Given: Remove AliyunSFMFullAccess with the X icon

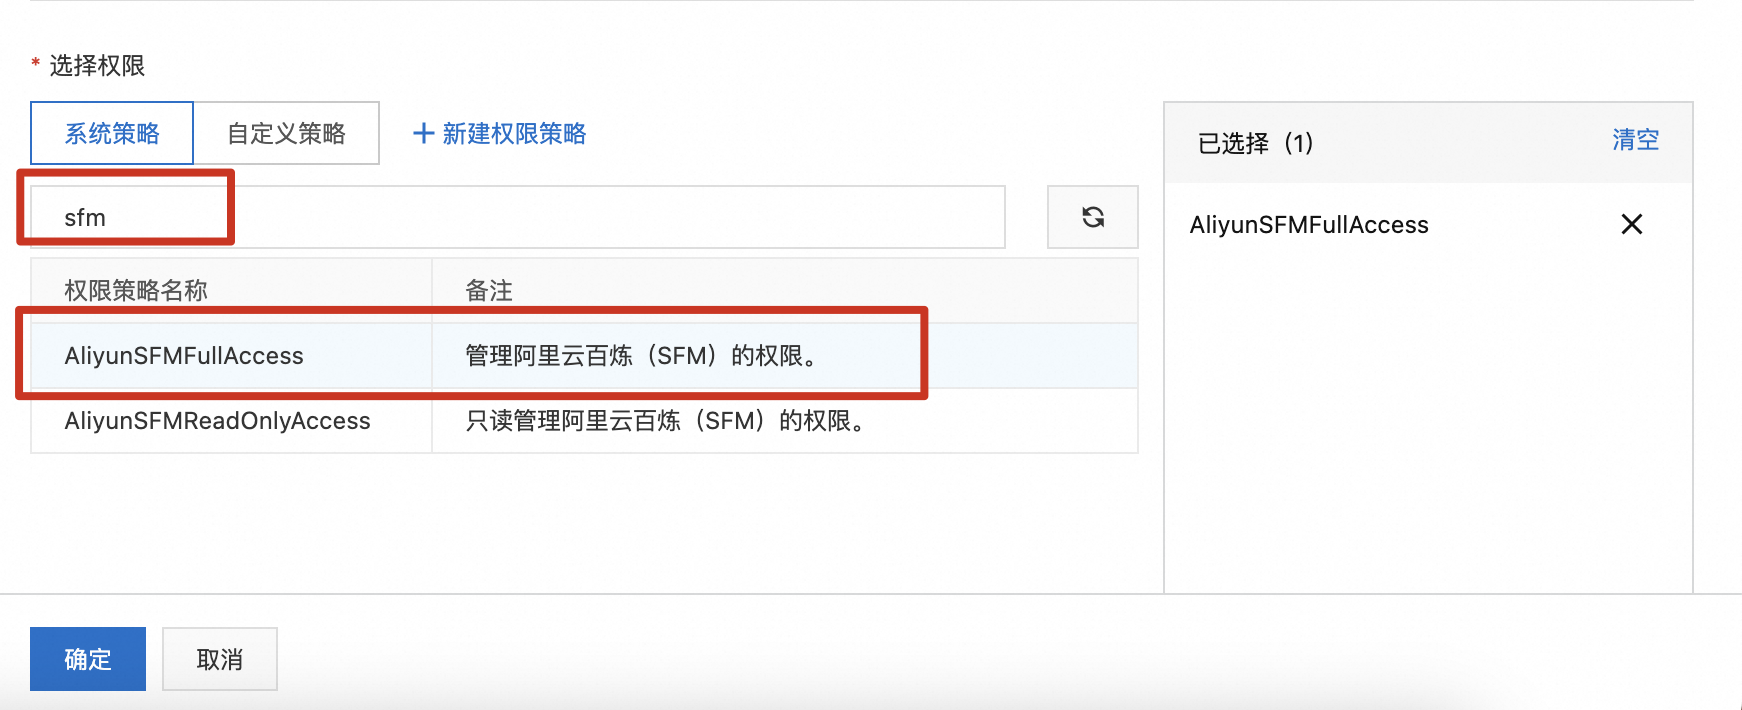Looking at the screenshot, I should pos(1631,224).
